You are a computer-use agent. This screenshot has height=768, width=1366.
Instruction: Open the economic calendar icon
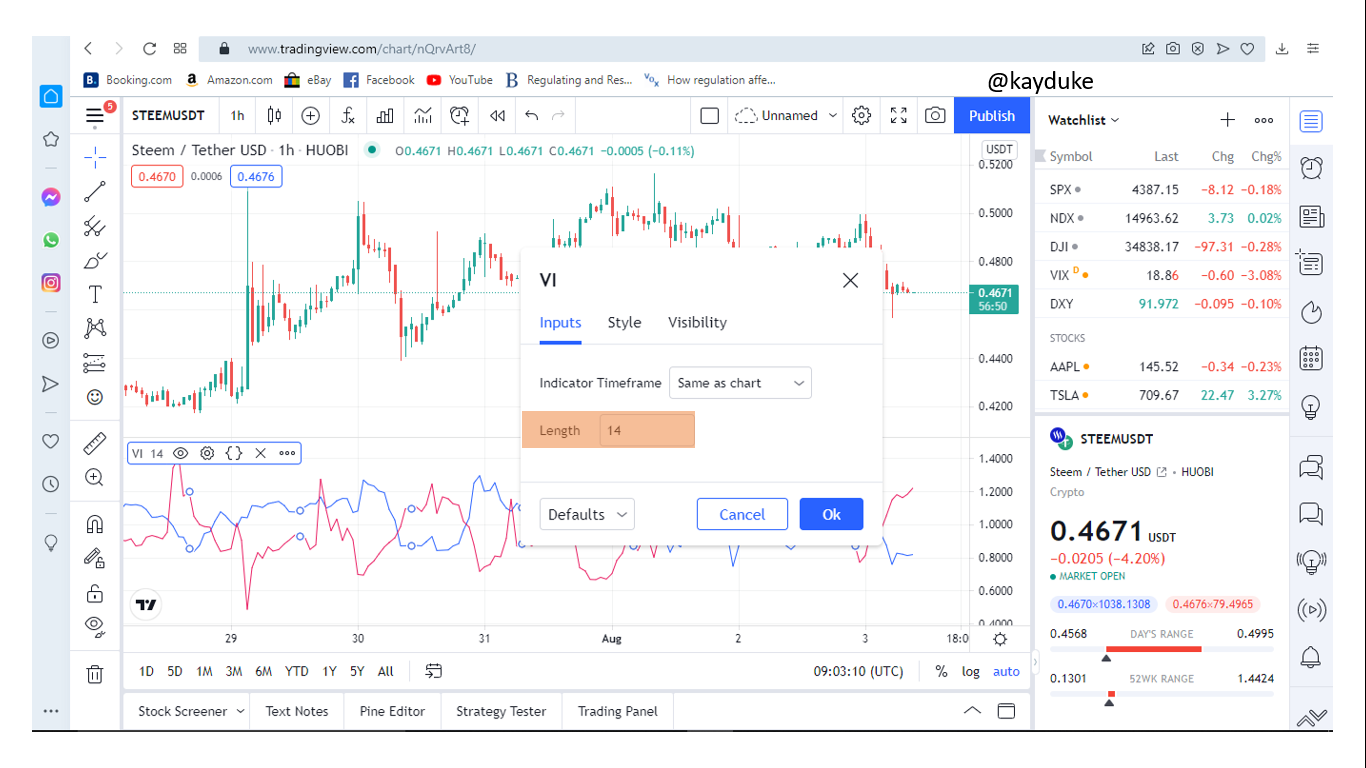click(x=1311, y=359)
